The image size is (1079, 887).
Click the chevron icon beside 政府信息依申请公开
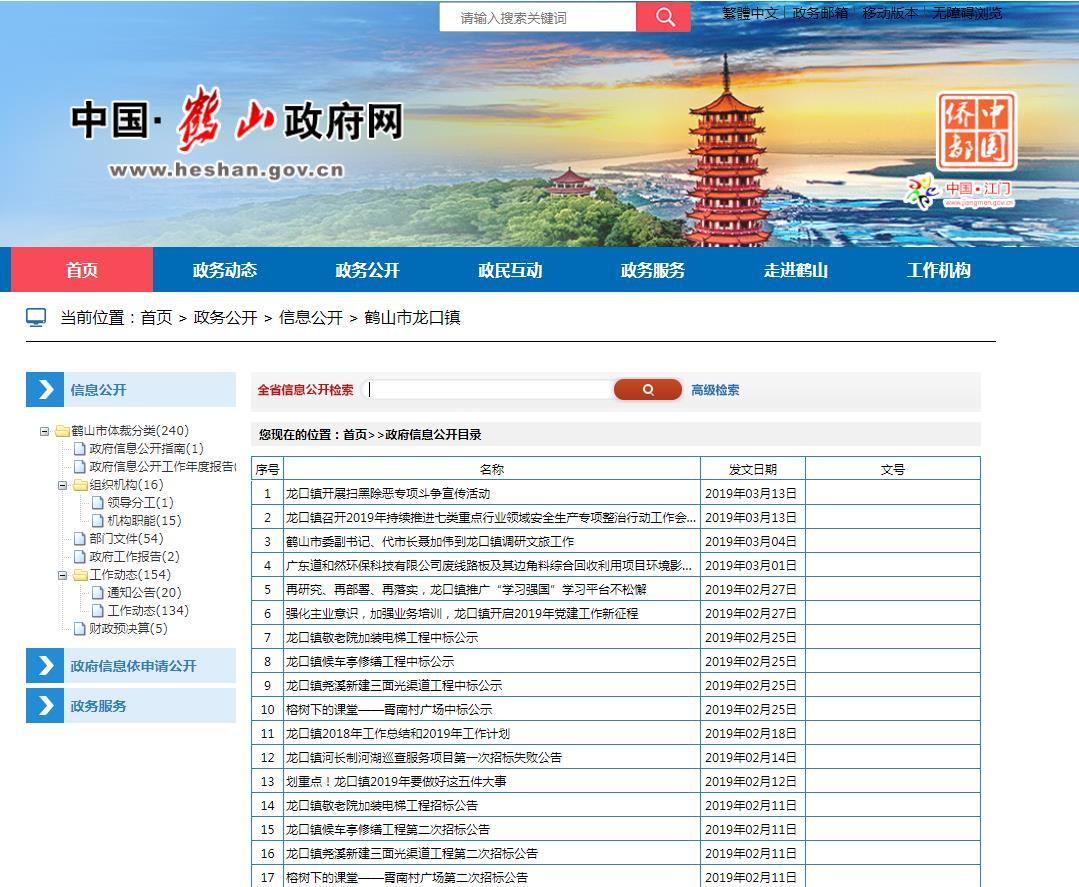pyautogui.click(x=45, y=666)
